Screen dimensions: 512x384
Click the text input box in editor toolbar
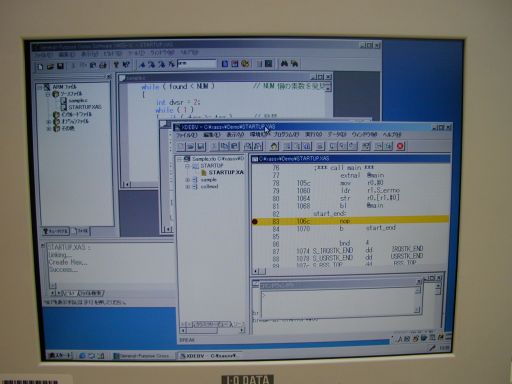(x=197, y=63)
